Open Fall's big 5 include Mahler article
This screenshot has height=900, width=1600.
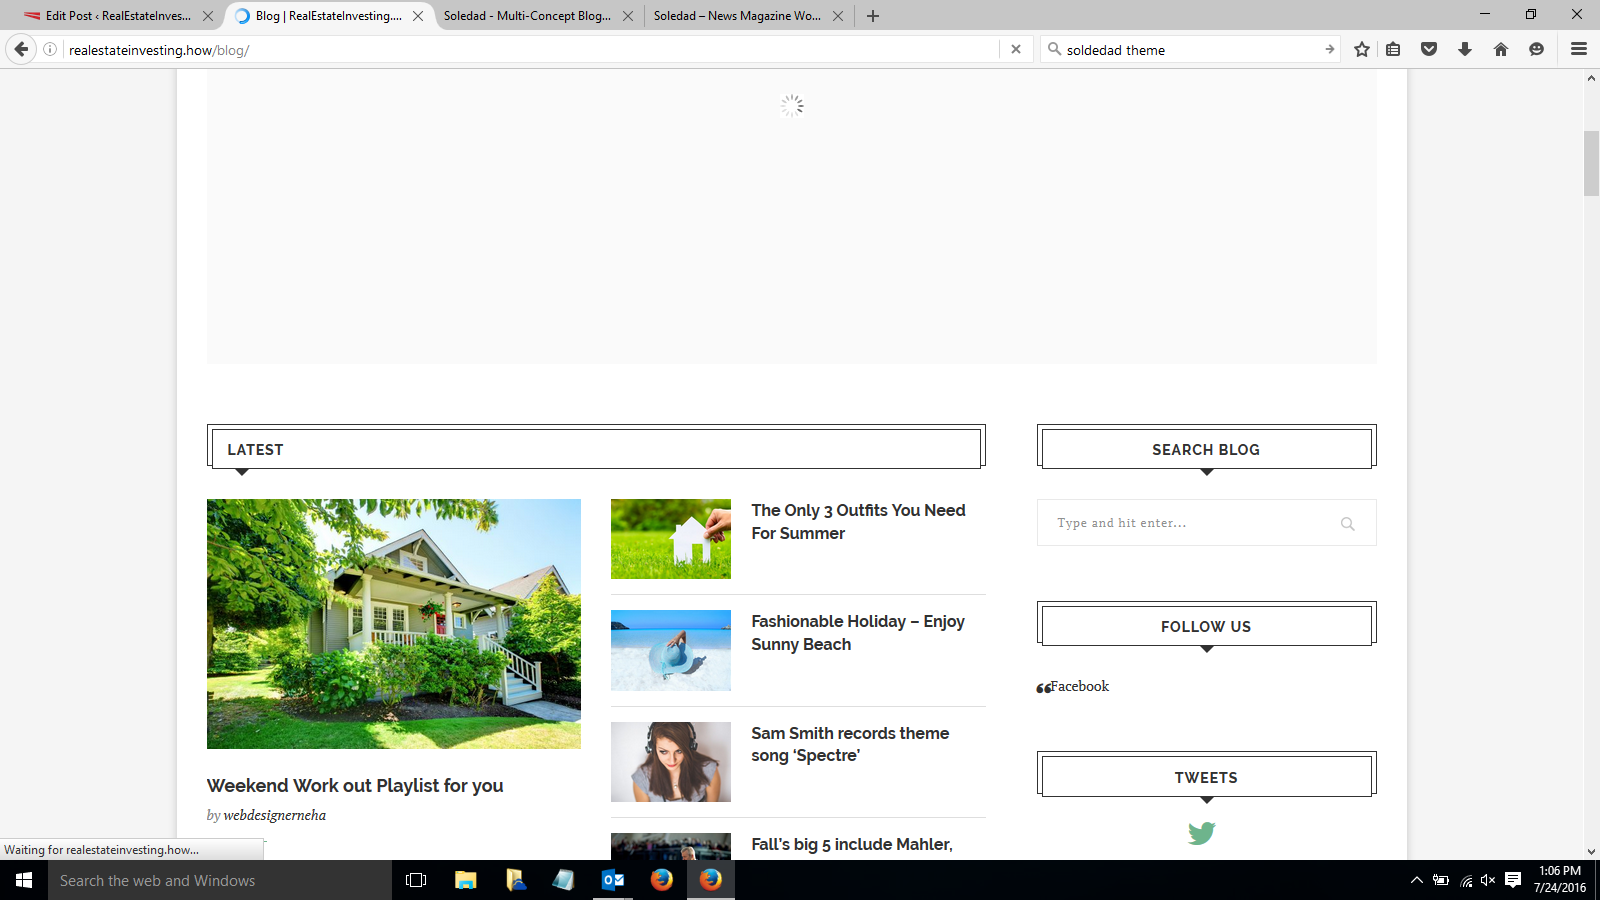pos(852,845)
